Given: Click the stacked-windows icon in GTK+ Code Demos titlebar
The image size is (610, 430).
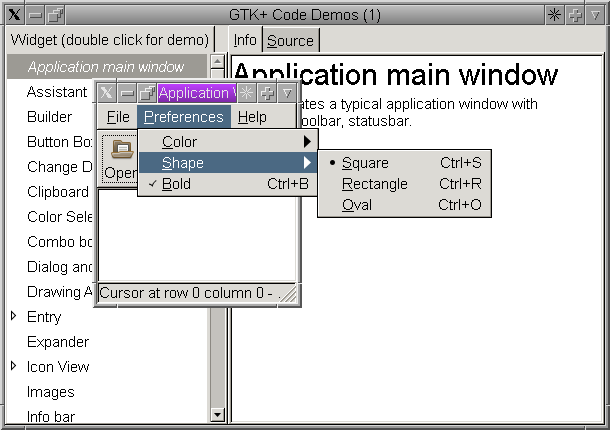Looking at the screenshot, I should tap(56, 15).
